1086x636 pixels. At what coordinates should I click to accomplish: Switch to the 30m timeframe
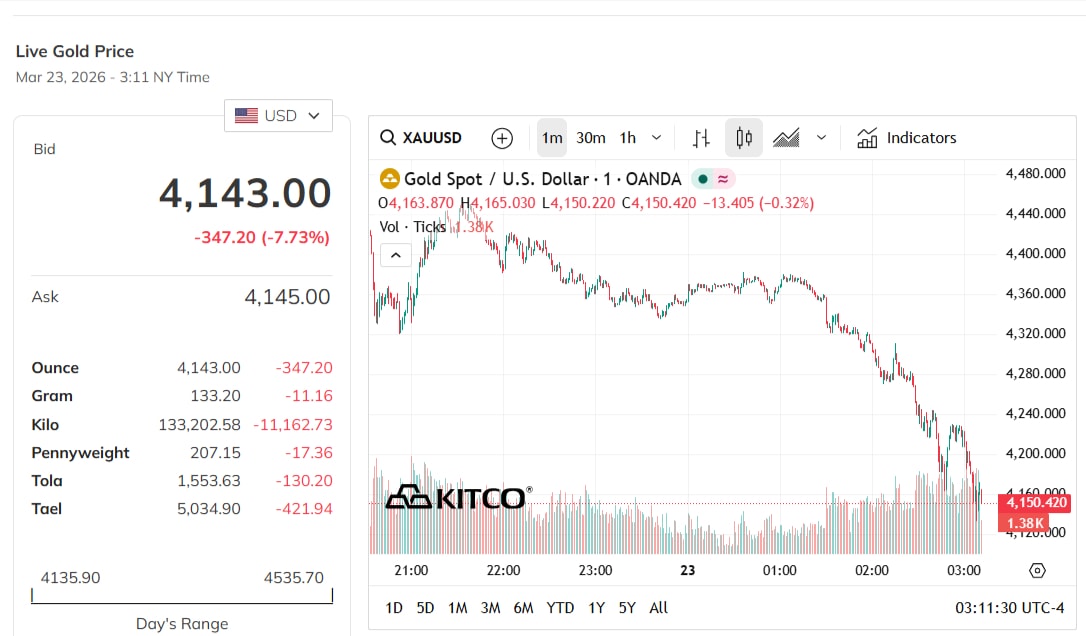[x=591, y=137]
